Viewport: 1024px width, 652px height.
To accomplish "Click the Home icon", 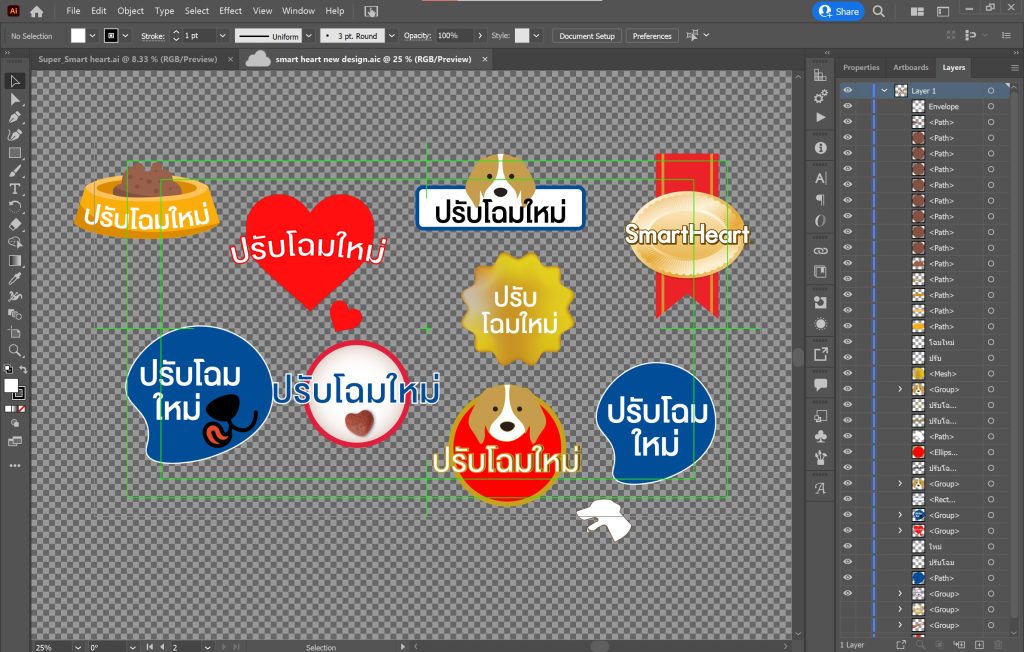I will coord(37,11).
